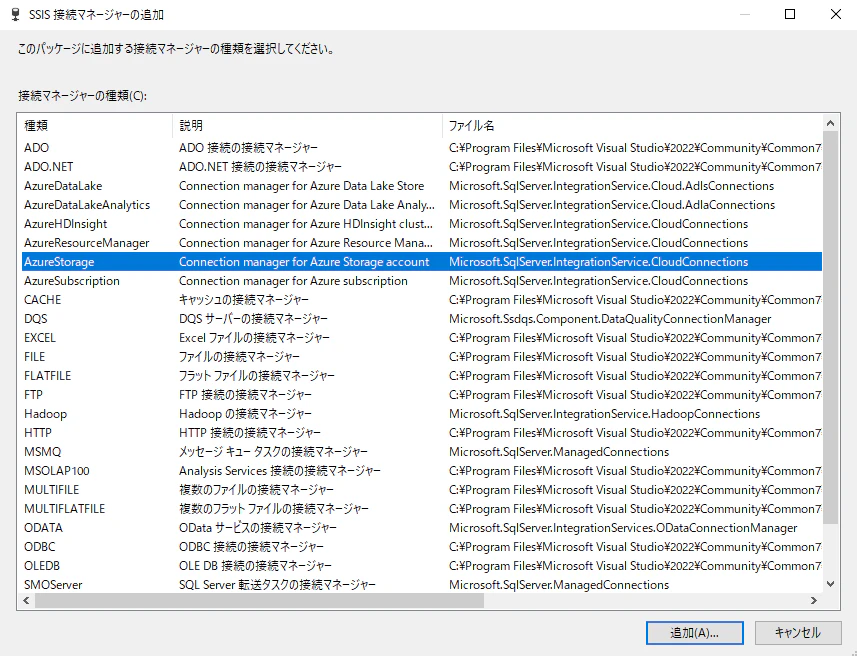
Task: Select the MULTIFILE connection type
Action: coord(422,490)
